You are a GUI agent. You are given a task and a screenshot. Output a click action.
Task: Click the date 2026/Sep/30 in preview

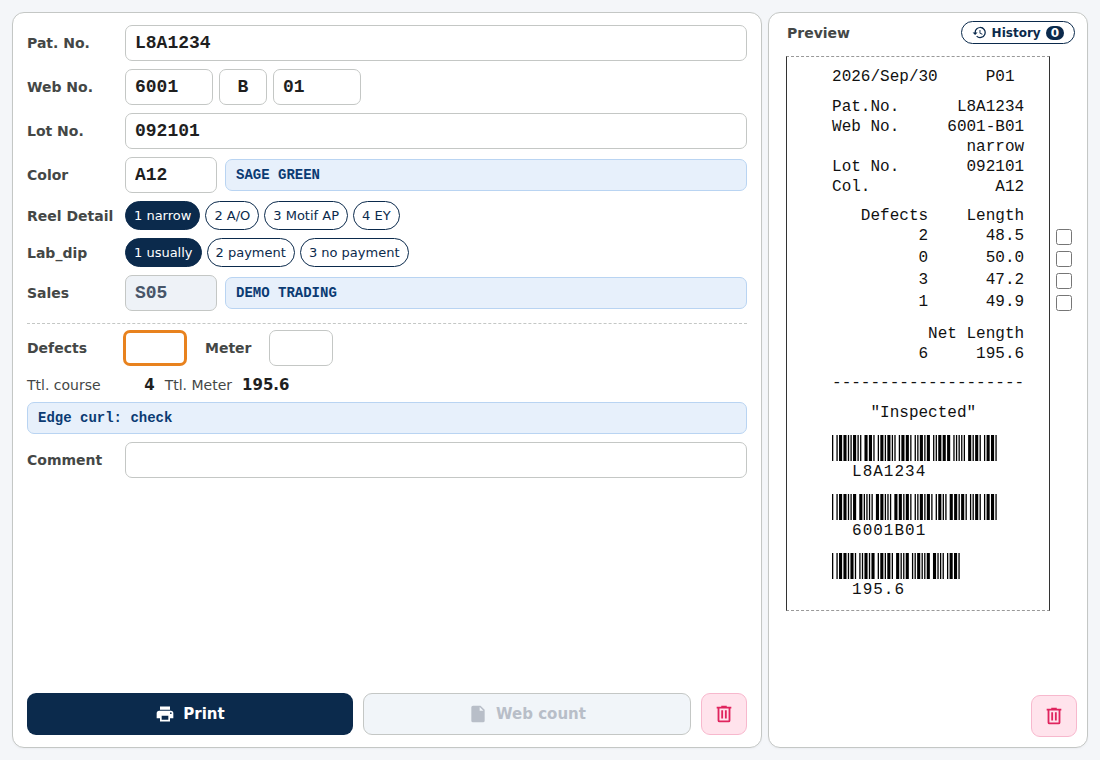pyautogui.click(x=885, y=76)
